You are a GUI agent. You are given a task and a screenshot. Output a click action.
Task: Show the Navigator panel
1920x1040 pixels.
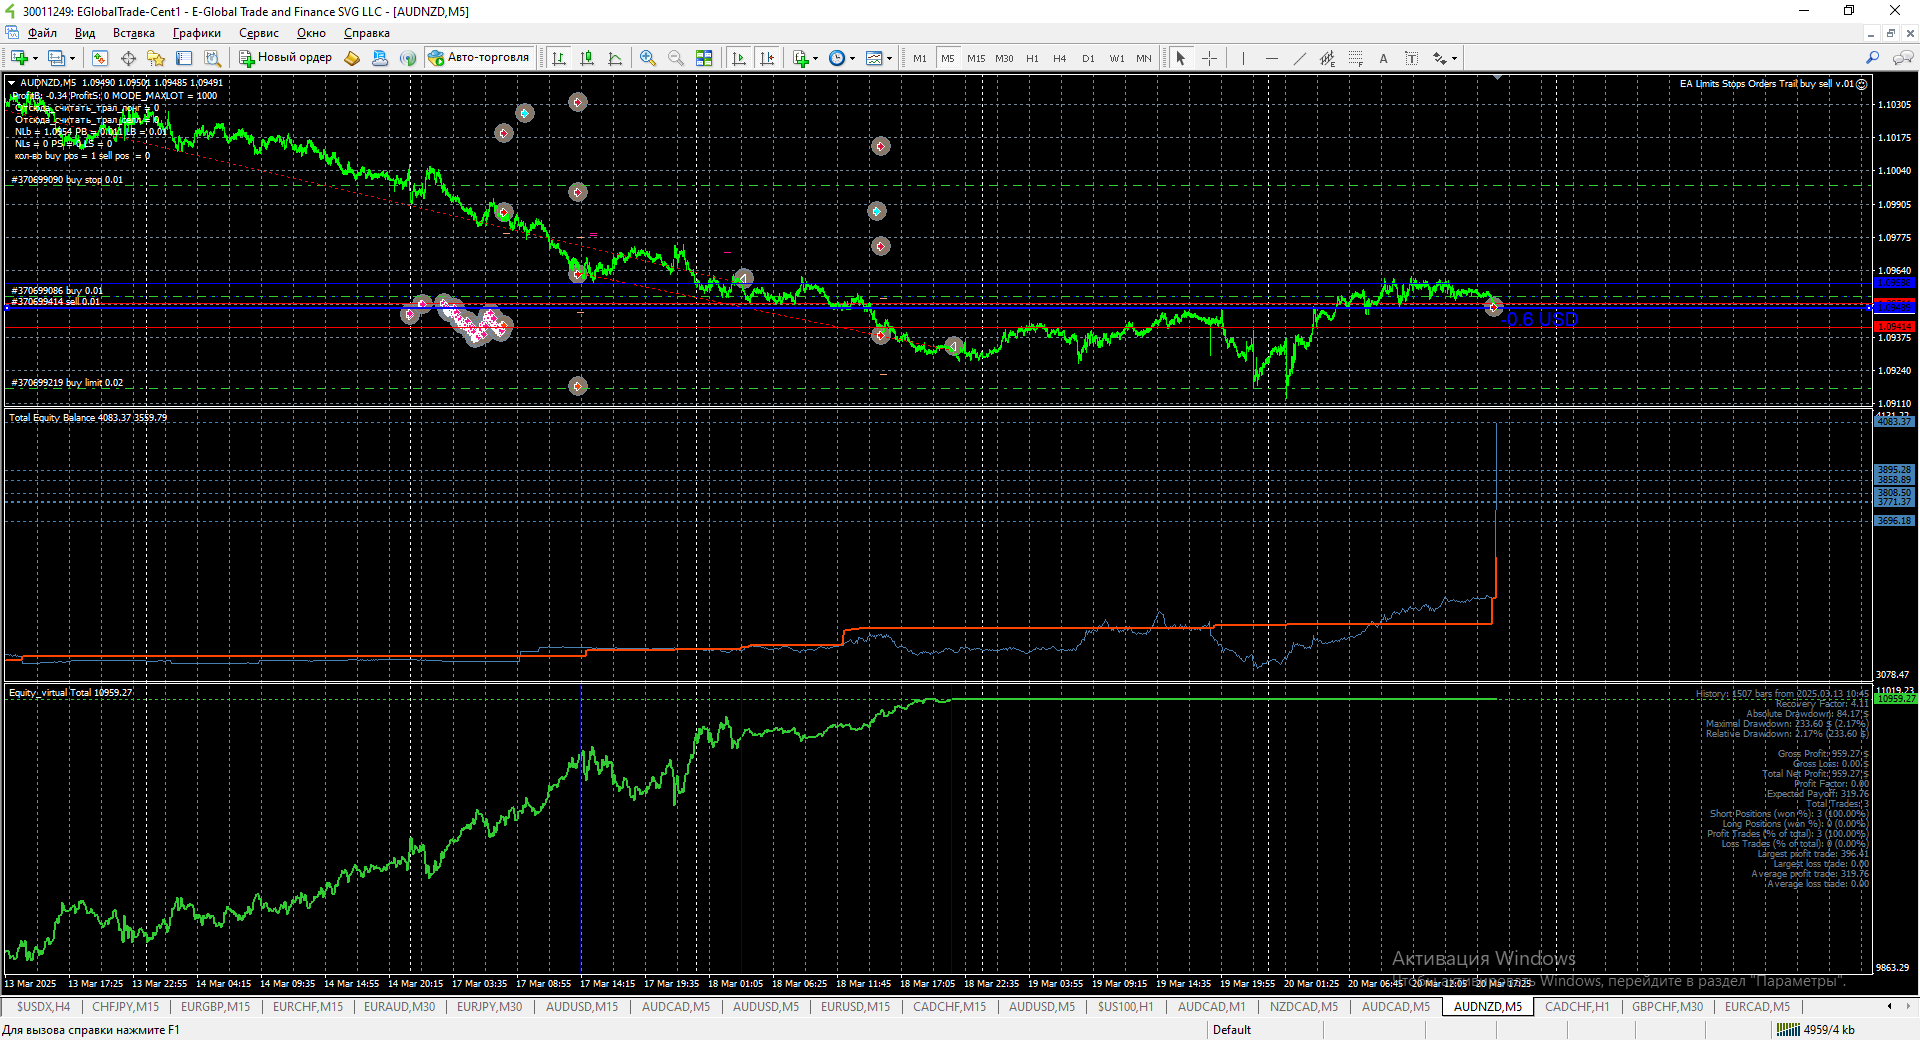(x=156, y=58)
